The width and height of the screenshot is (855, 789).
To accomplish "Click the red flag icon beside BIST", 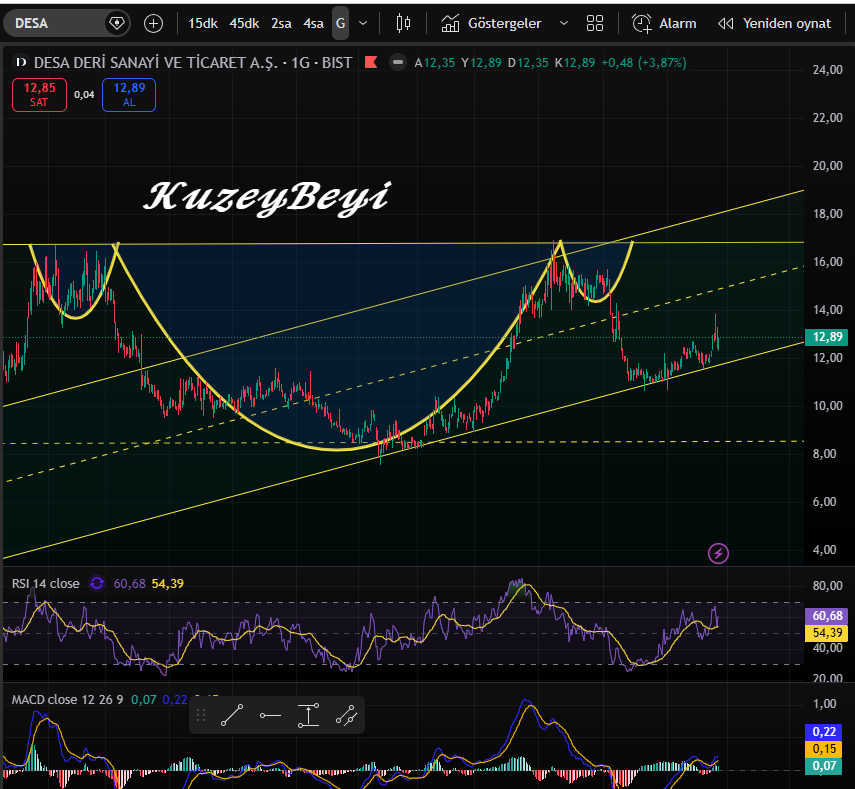I will click(x=371, y=62).
